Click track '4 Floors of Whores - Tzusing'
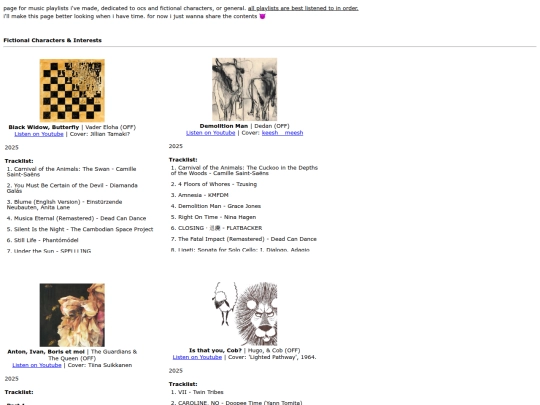 [214, 184]
